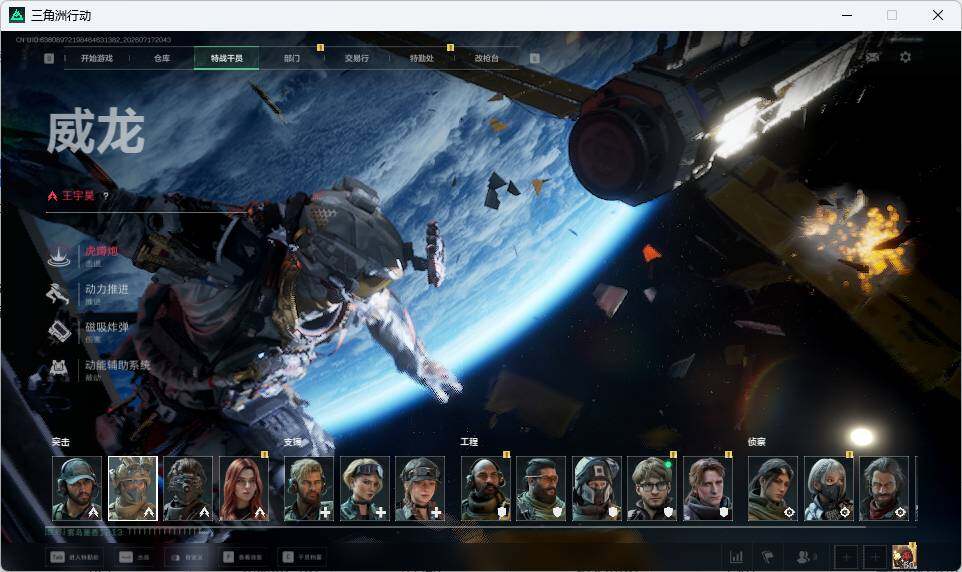
Task: Click the Tab key hint button
Action: [75, 557]
